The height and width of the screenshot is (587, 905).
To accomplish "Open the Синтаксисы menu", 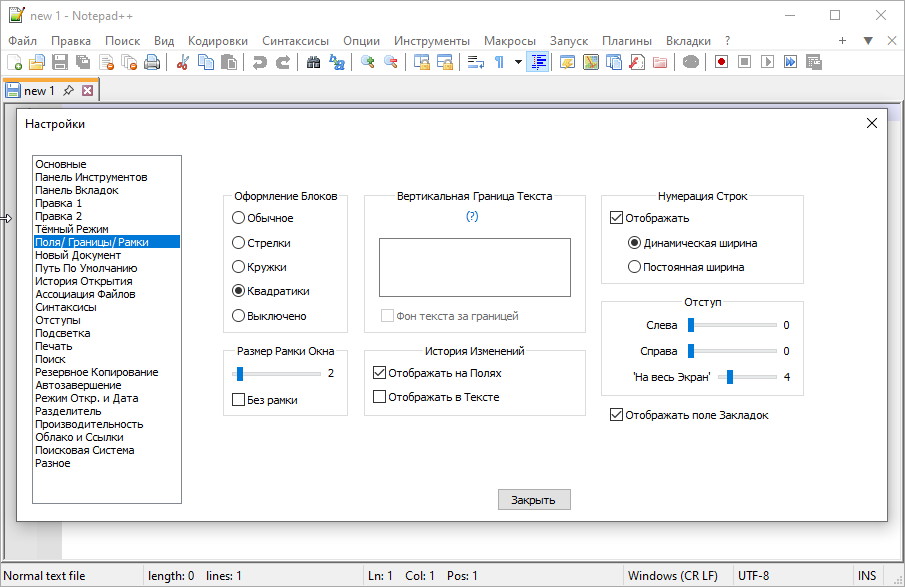I will click(x=296, y=41).
